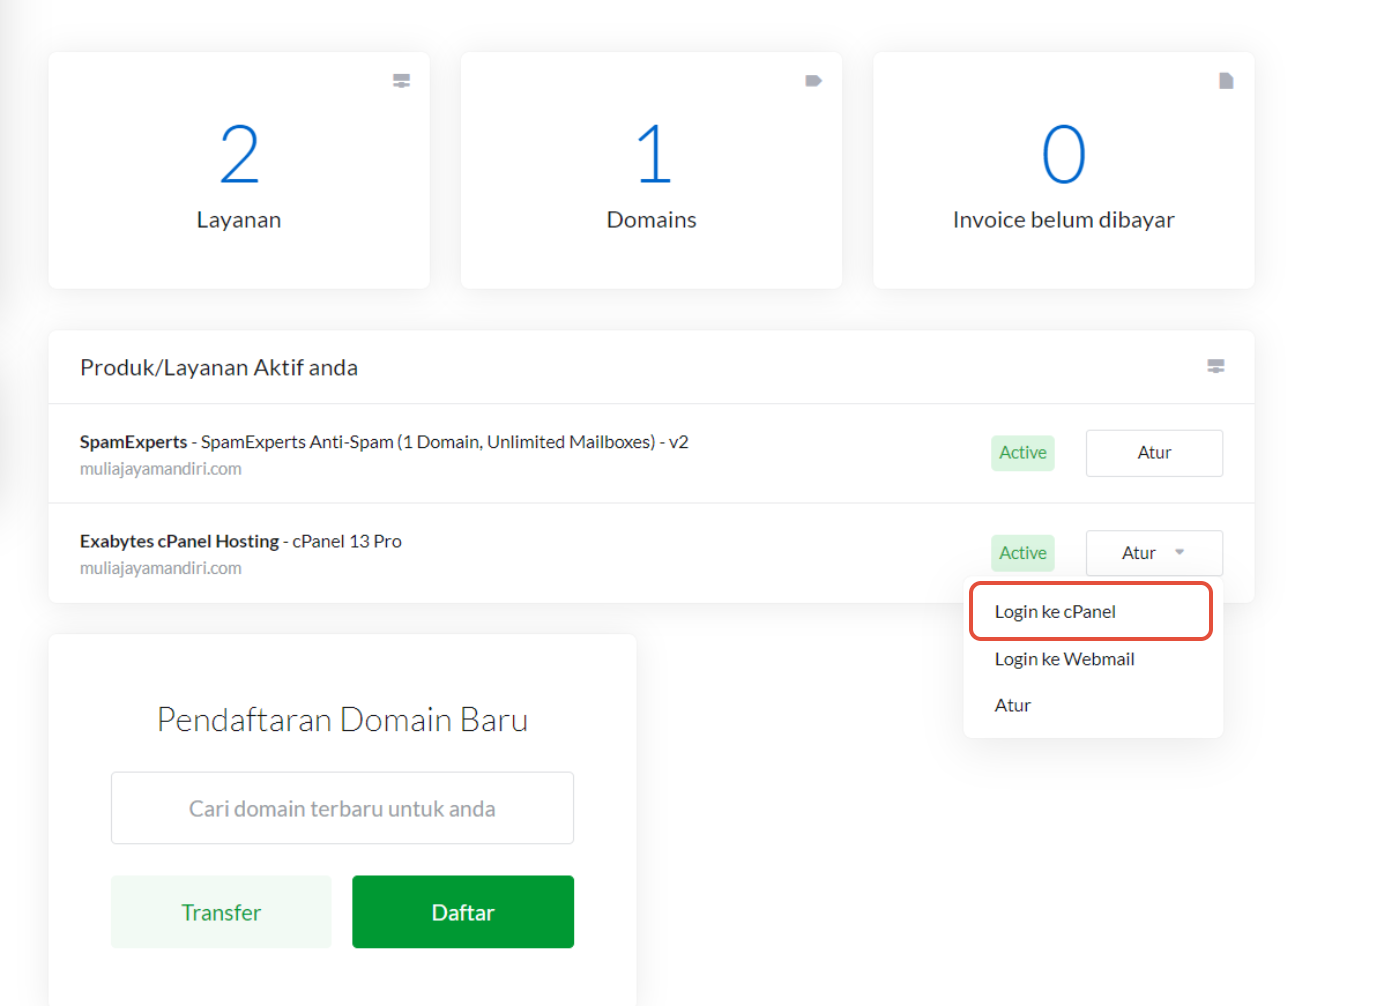1384x1006 pixels.
Task: Click the Pendaftaran Domain Baru heading
Action: click(x=342, y=720)
